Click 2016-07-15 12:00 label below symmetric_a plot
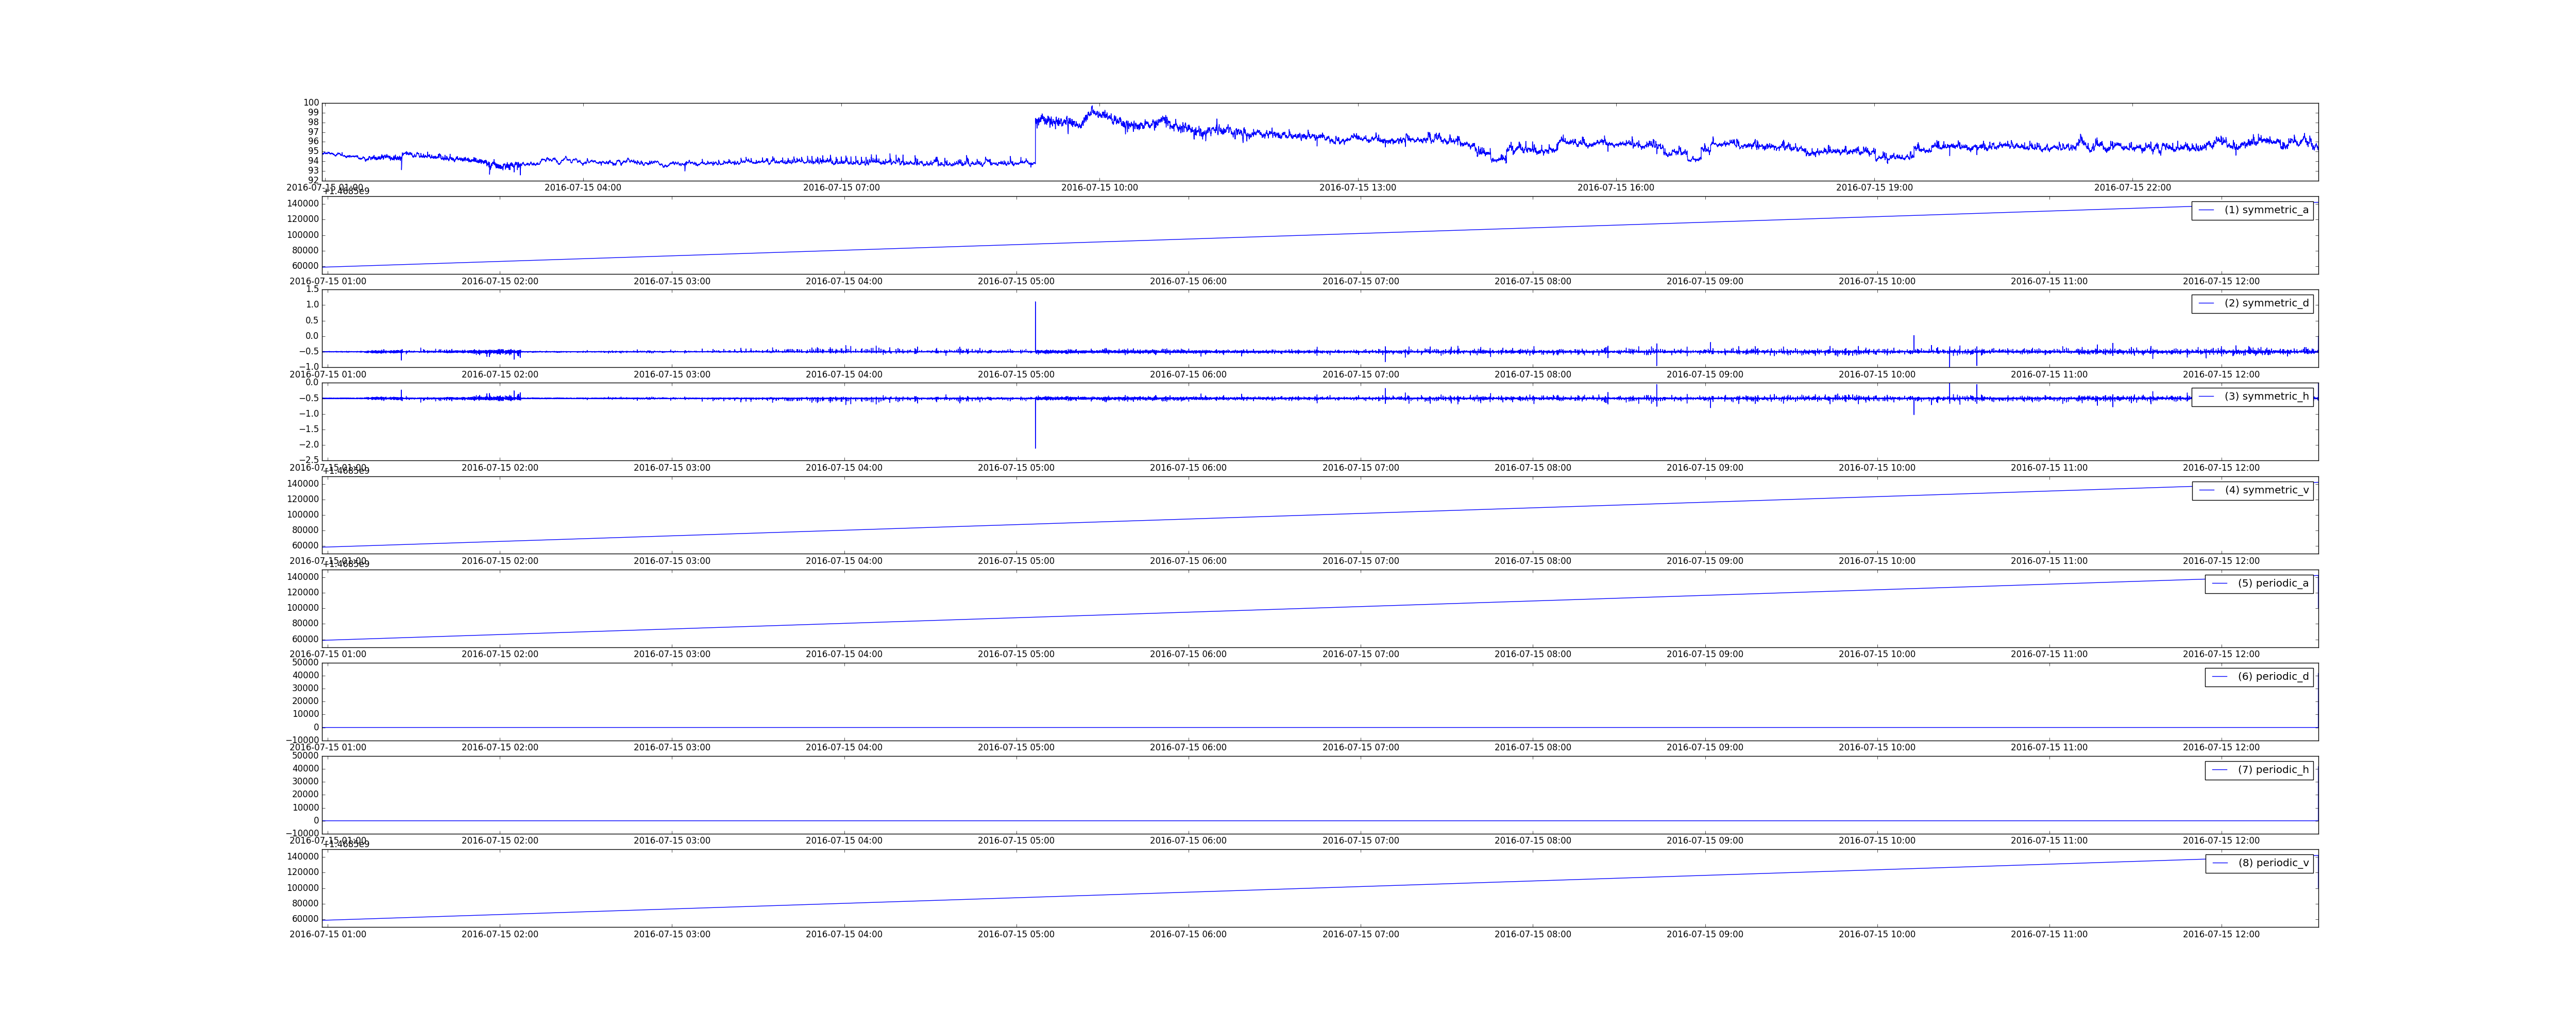This screenshot has width=2576, height=1030. [x=2221, y=282]
